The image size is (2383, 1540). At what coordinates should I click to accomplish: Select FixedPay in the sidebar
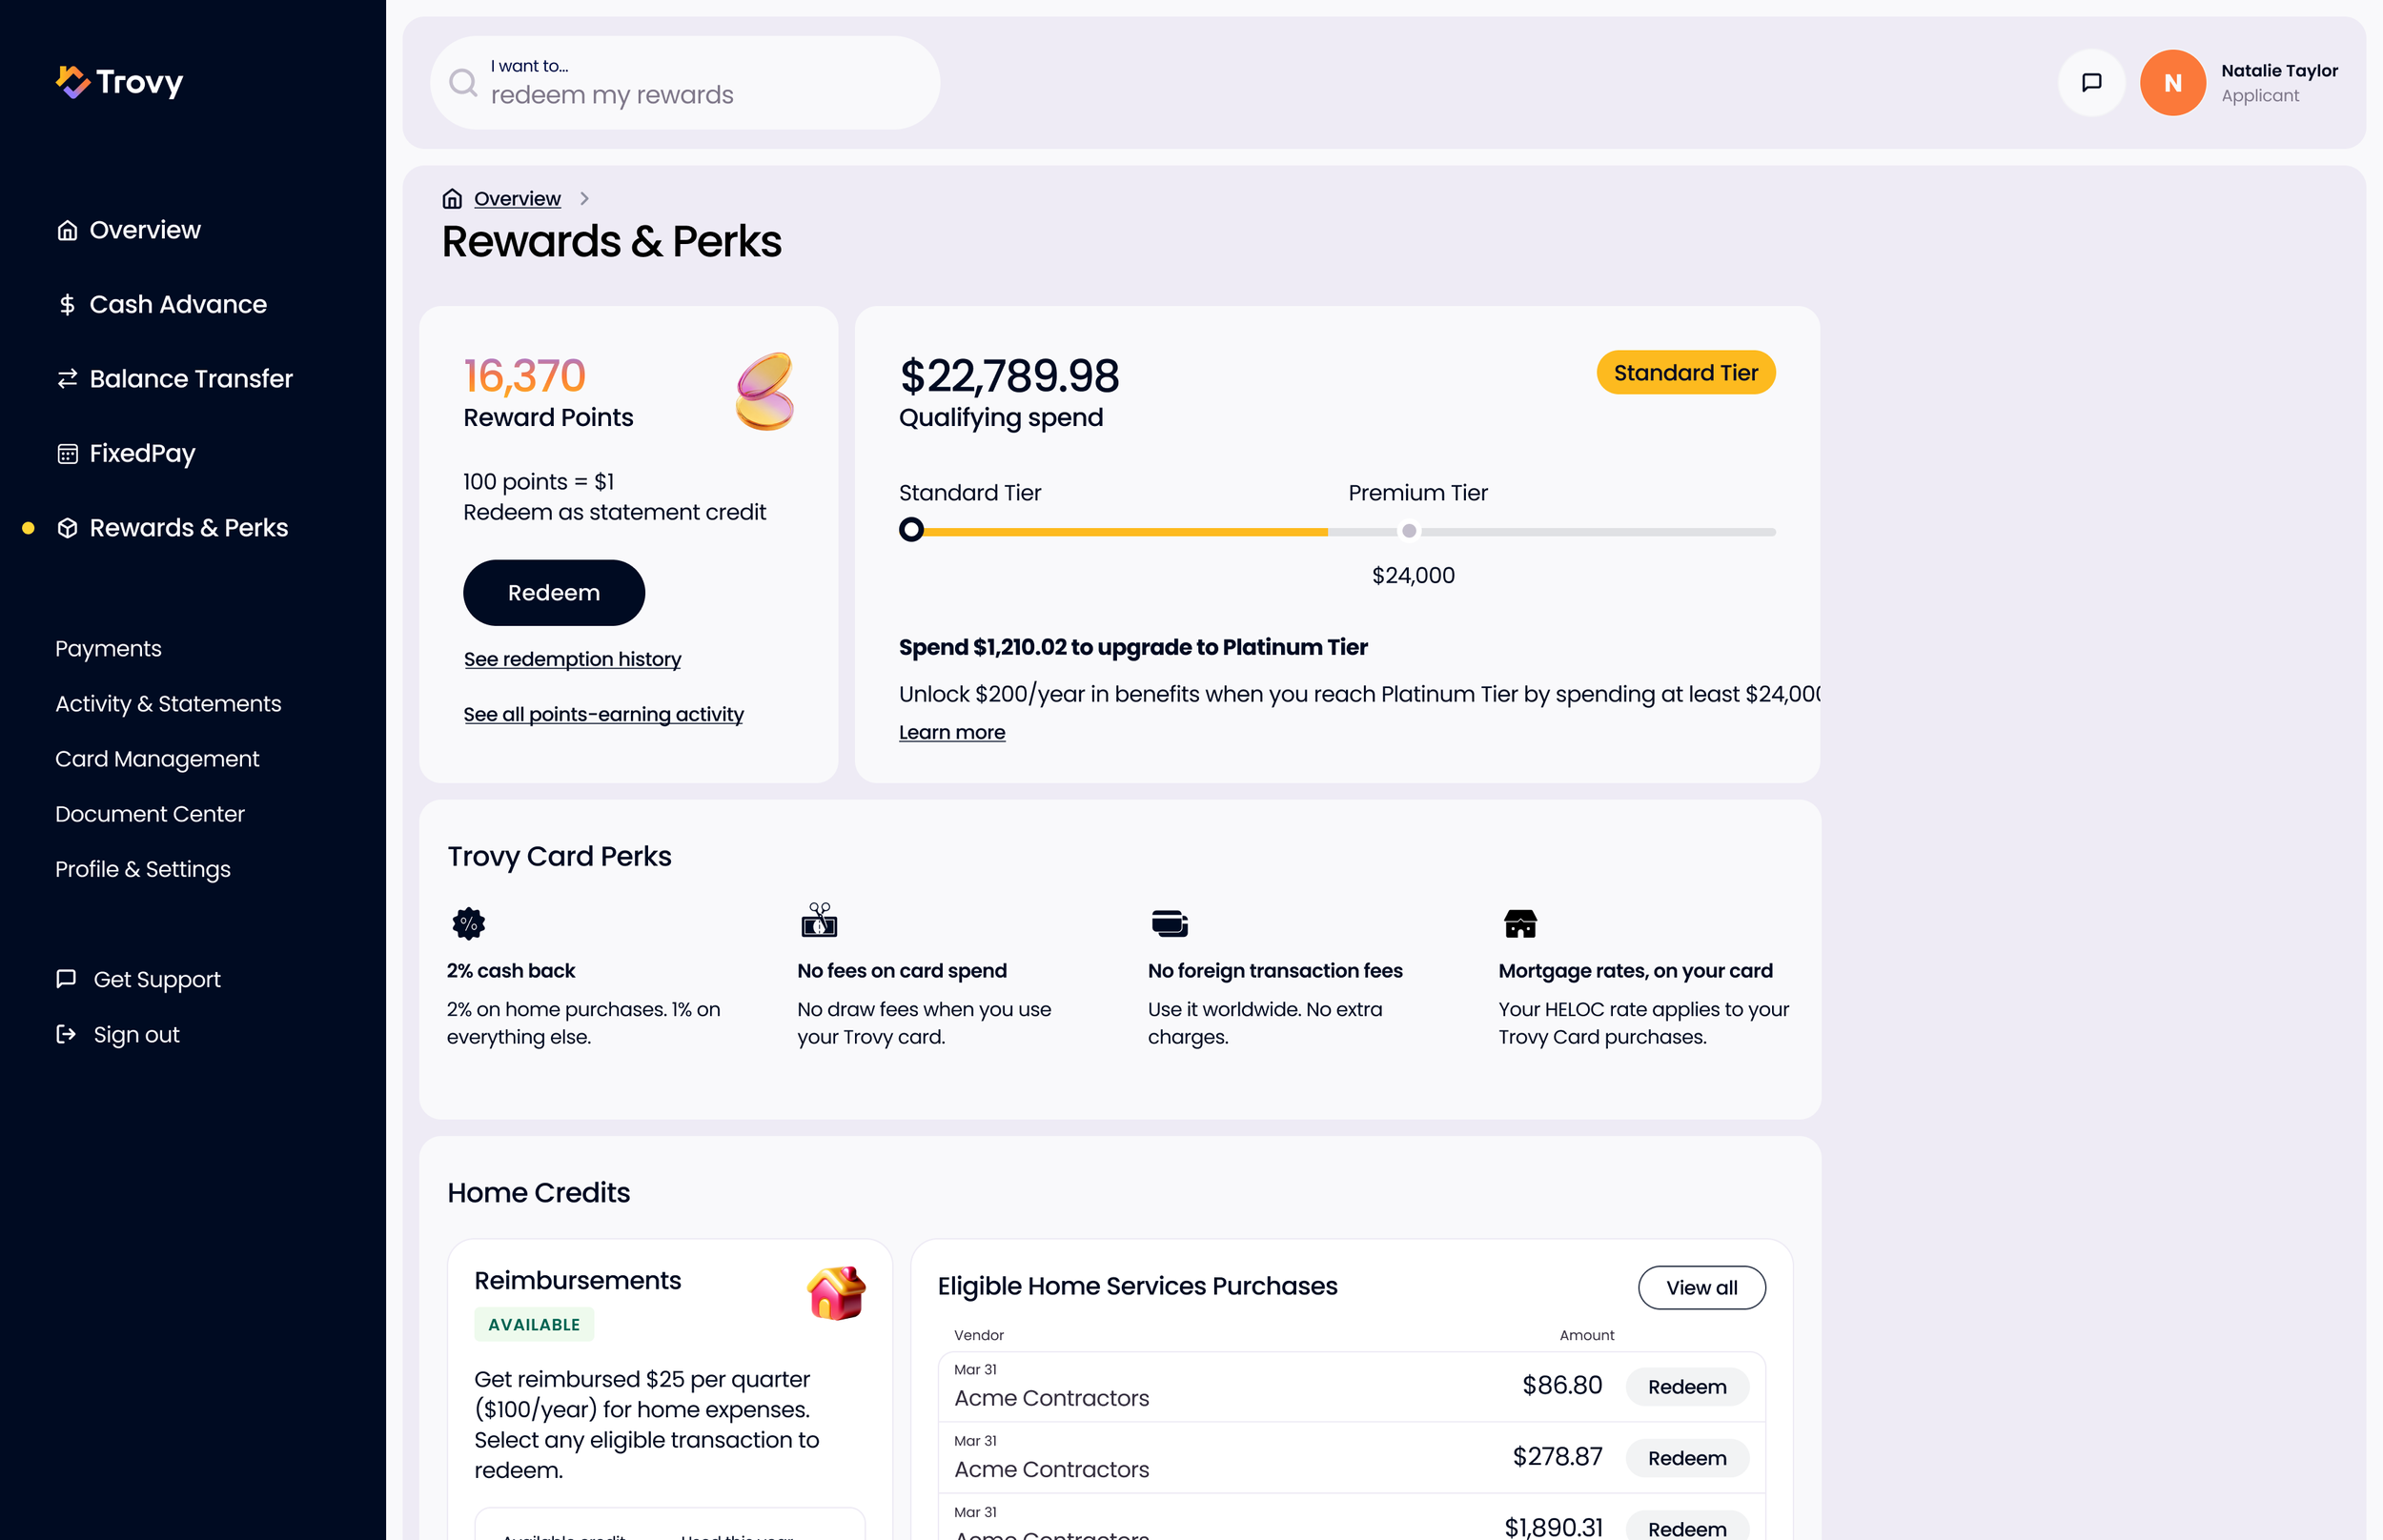tap(142, 453)
